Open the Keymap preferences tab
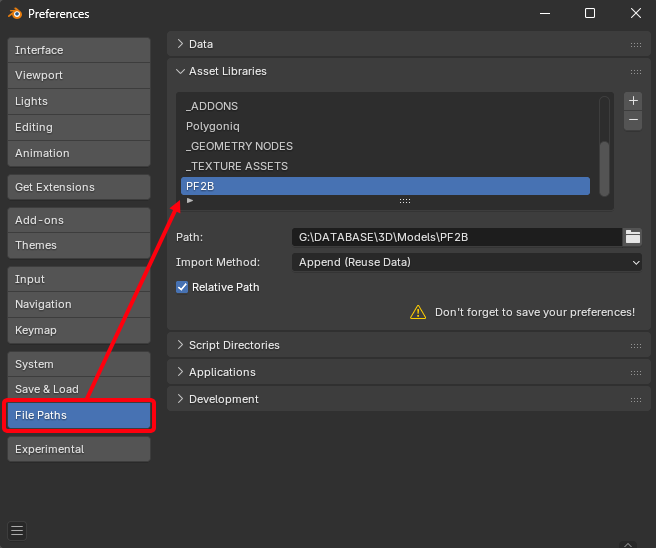This screenshot has width=656, height=548. 78,330
